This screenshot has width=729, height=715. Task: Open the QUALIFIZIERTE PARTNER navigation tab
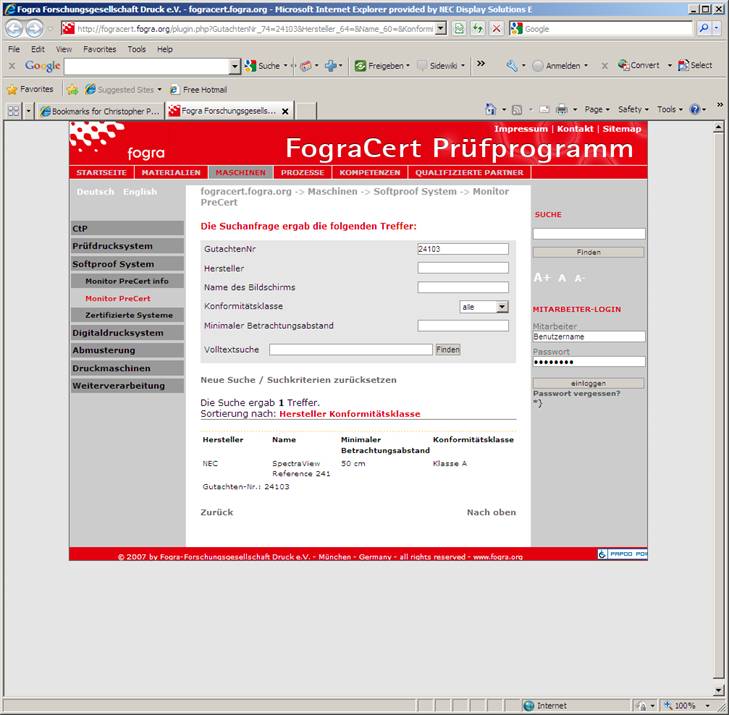click(x=469, y=172)
